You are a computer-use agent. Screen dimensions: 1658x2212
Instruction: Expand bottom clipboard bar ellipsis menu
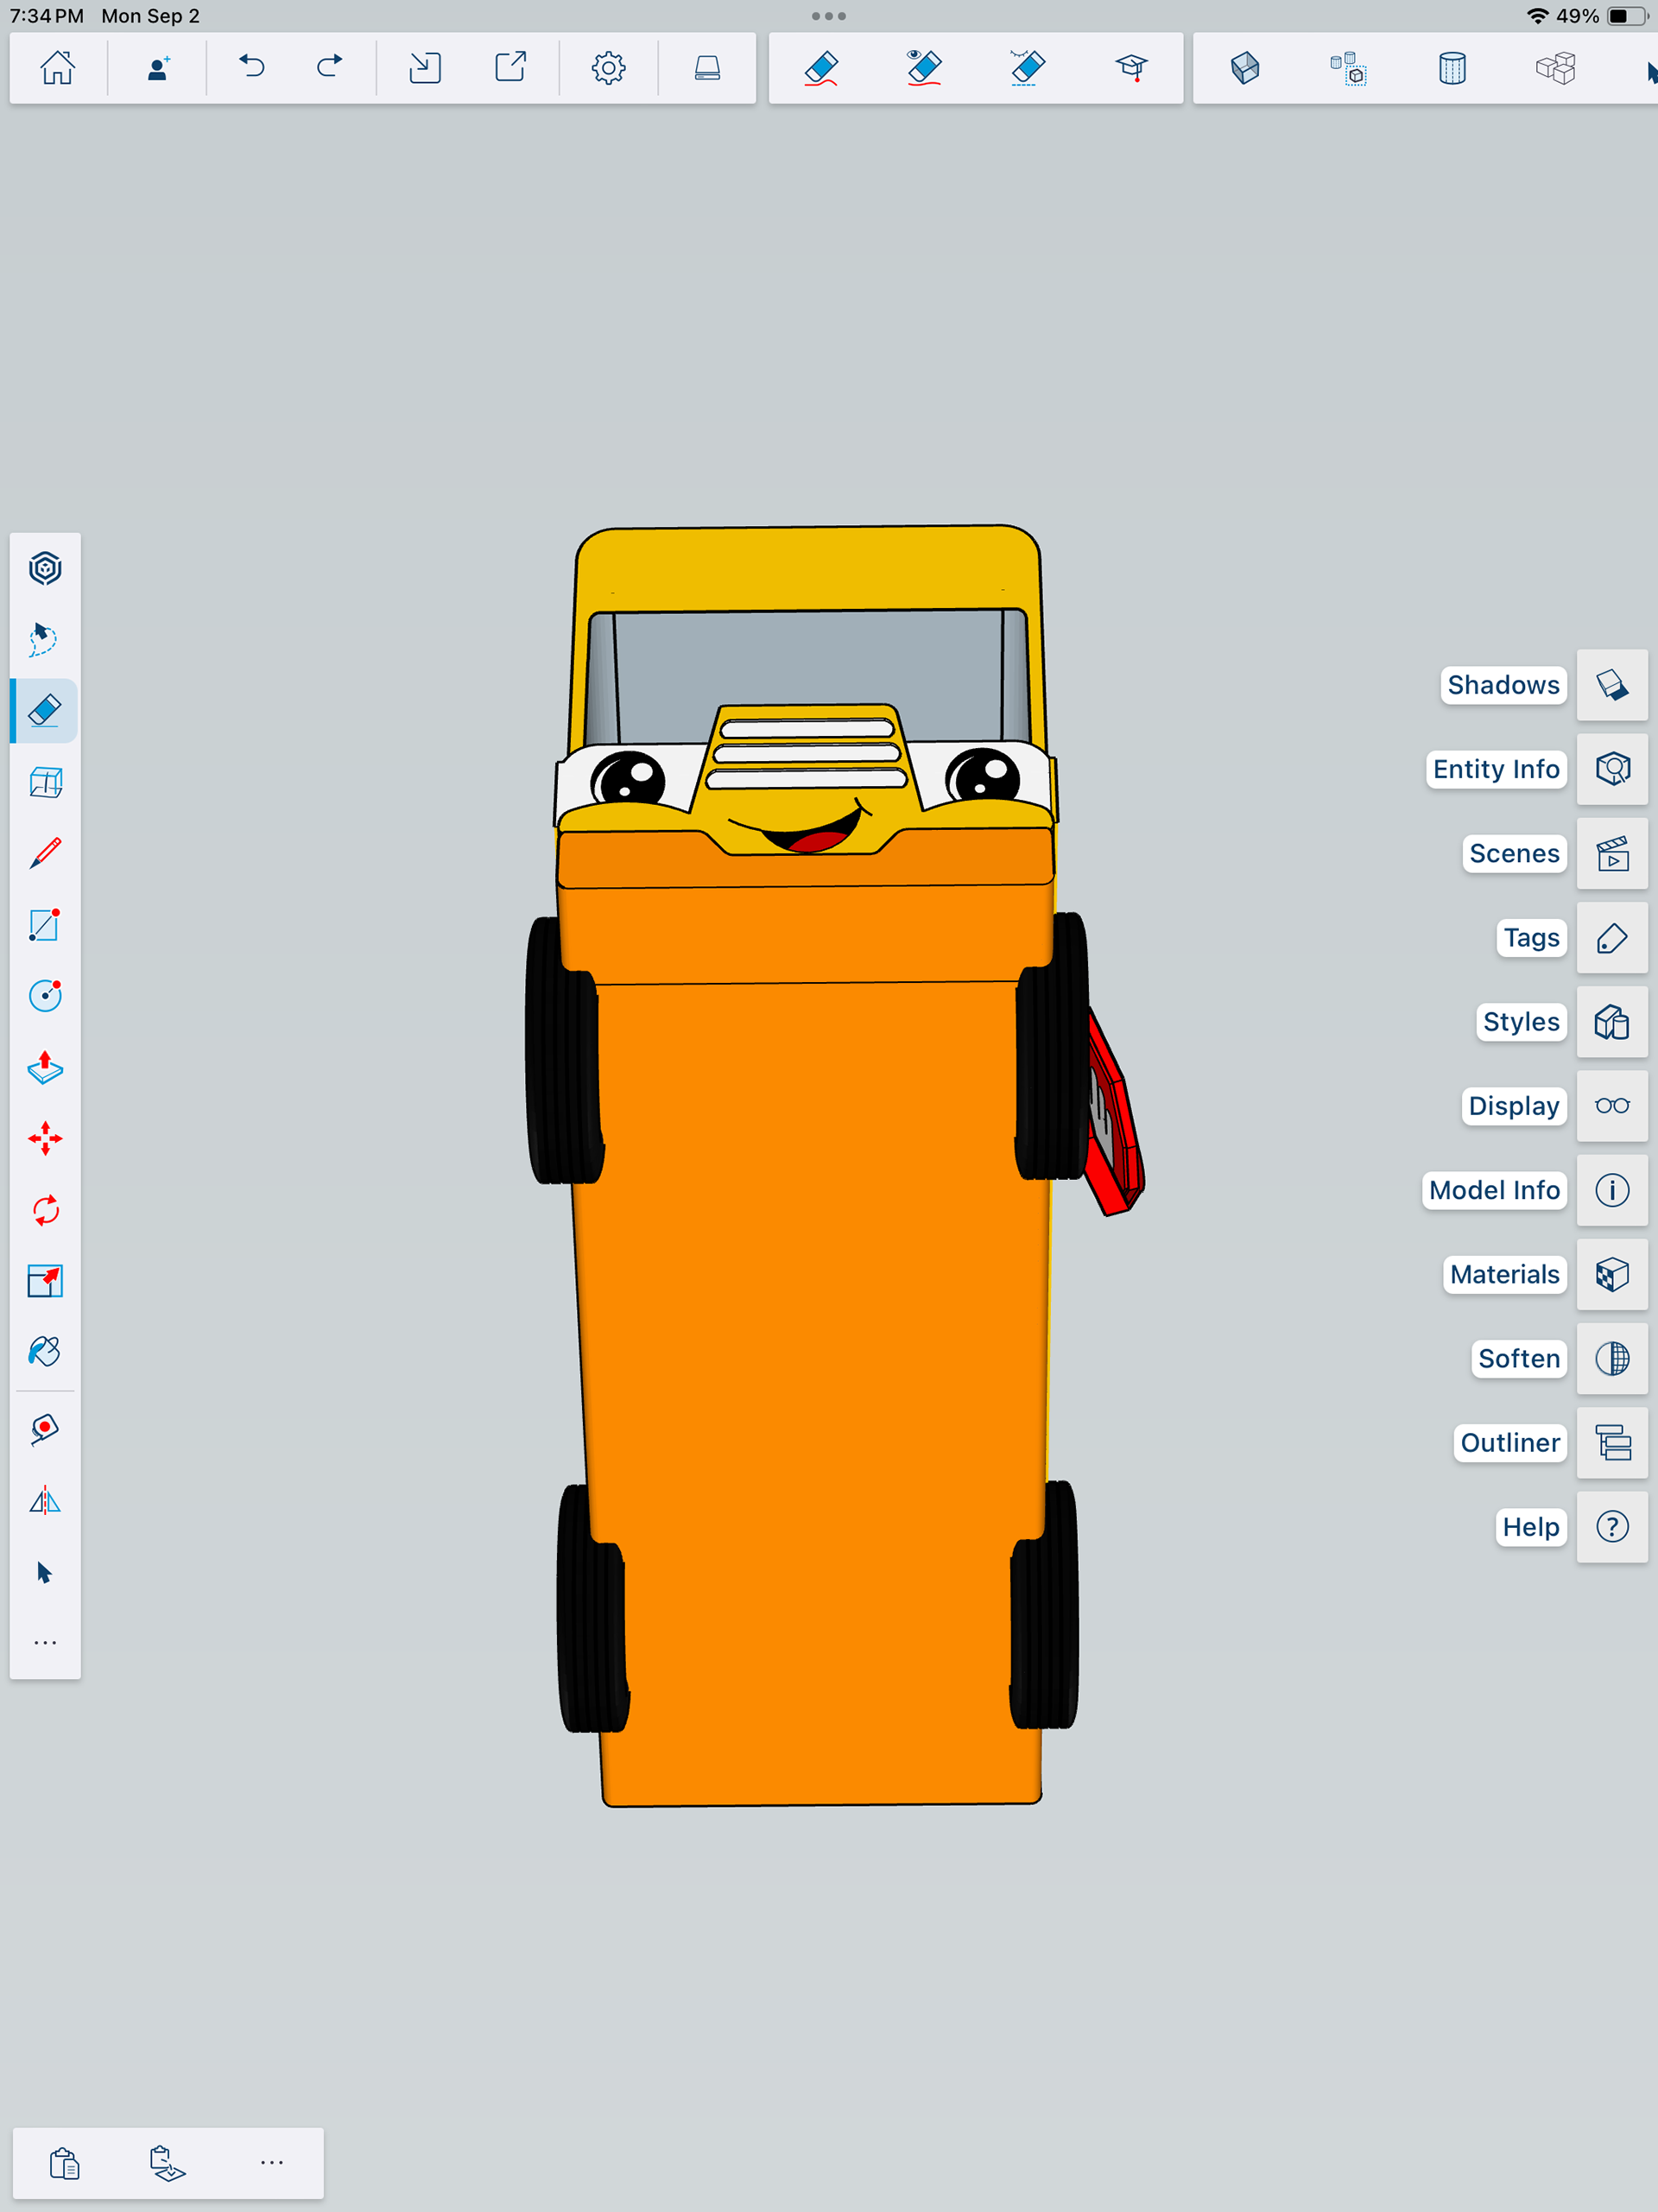point(271,2163)
